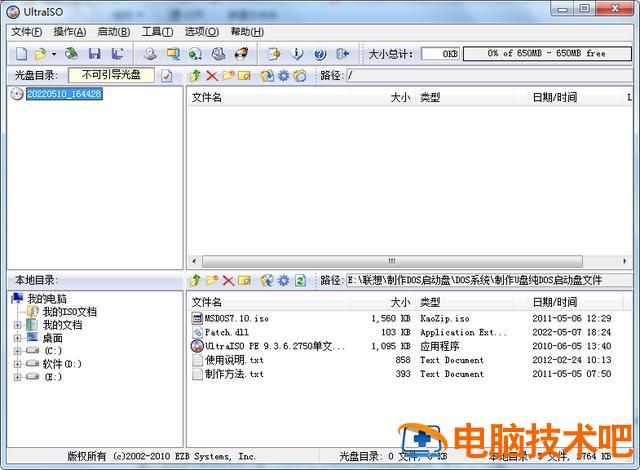Select the MSDOS7.10.iso file

pyautogui.click(x=237, y=319)
